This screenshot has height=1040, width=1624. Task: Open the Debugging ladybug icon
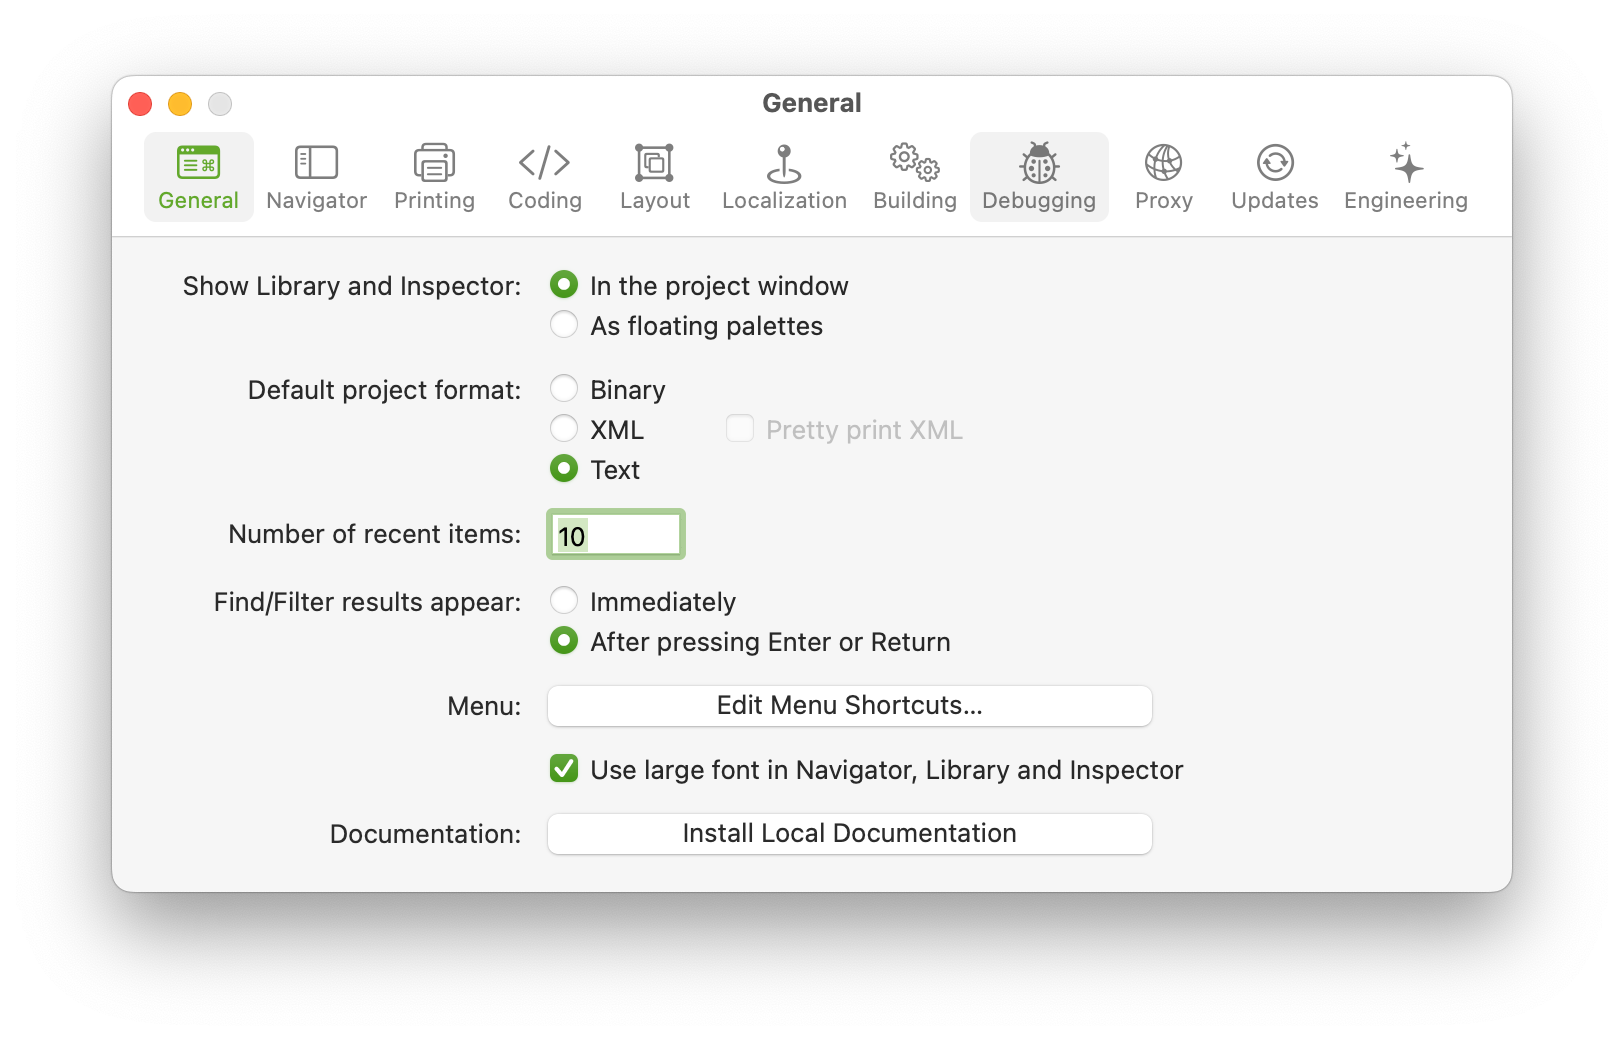(1039, 162)
